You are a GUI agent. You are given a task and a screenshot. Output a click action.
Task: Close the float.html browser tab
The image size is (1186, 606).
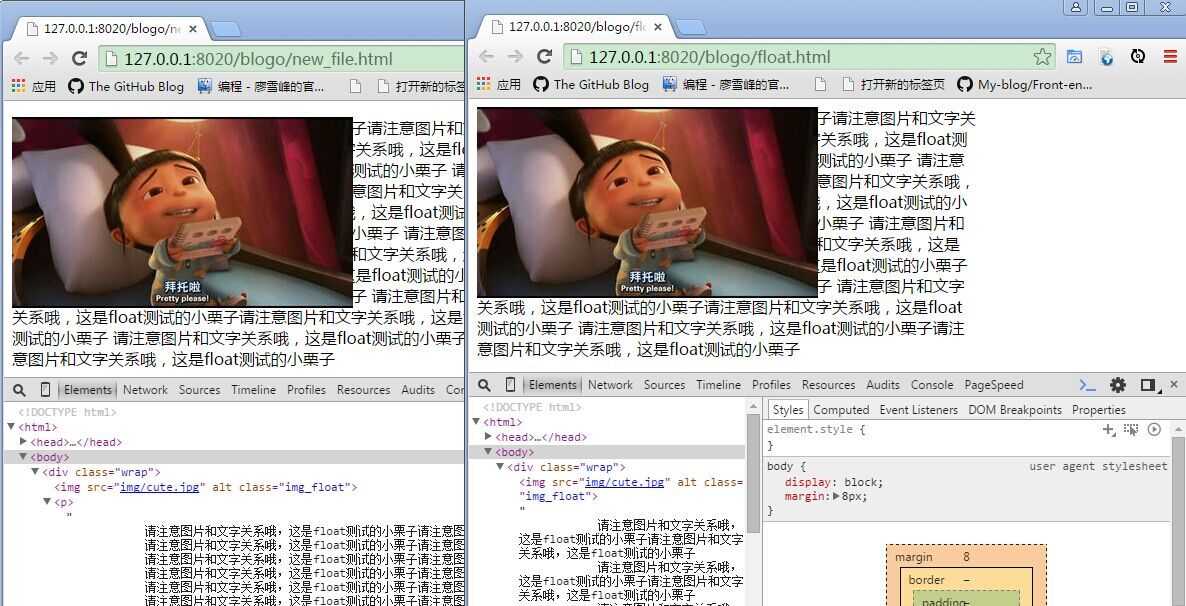coord(658,27)
